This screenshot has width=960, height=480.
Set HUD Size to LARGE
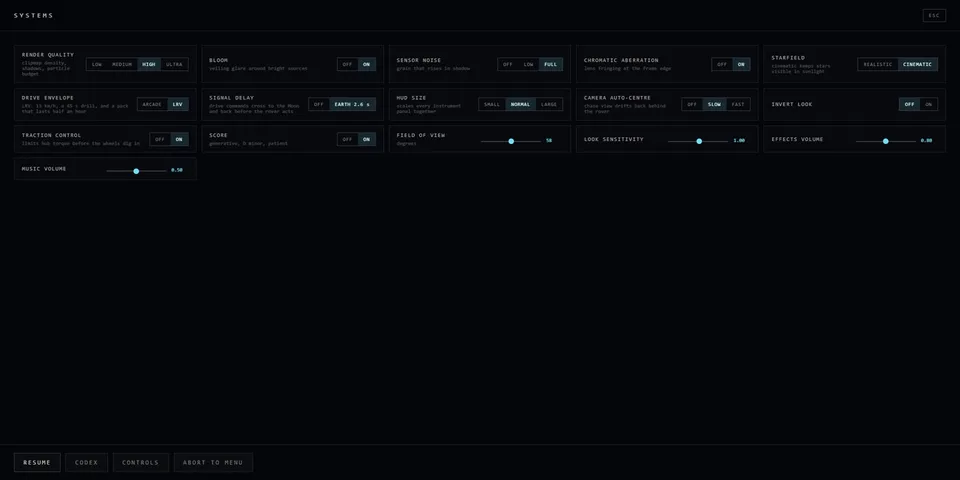(549, 104)
